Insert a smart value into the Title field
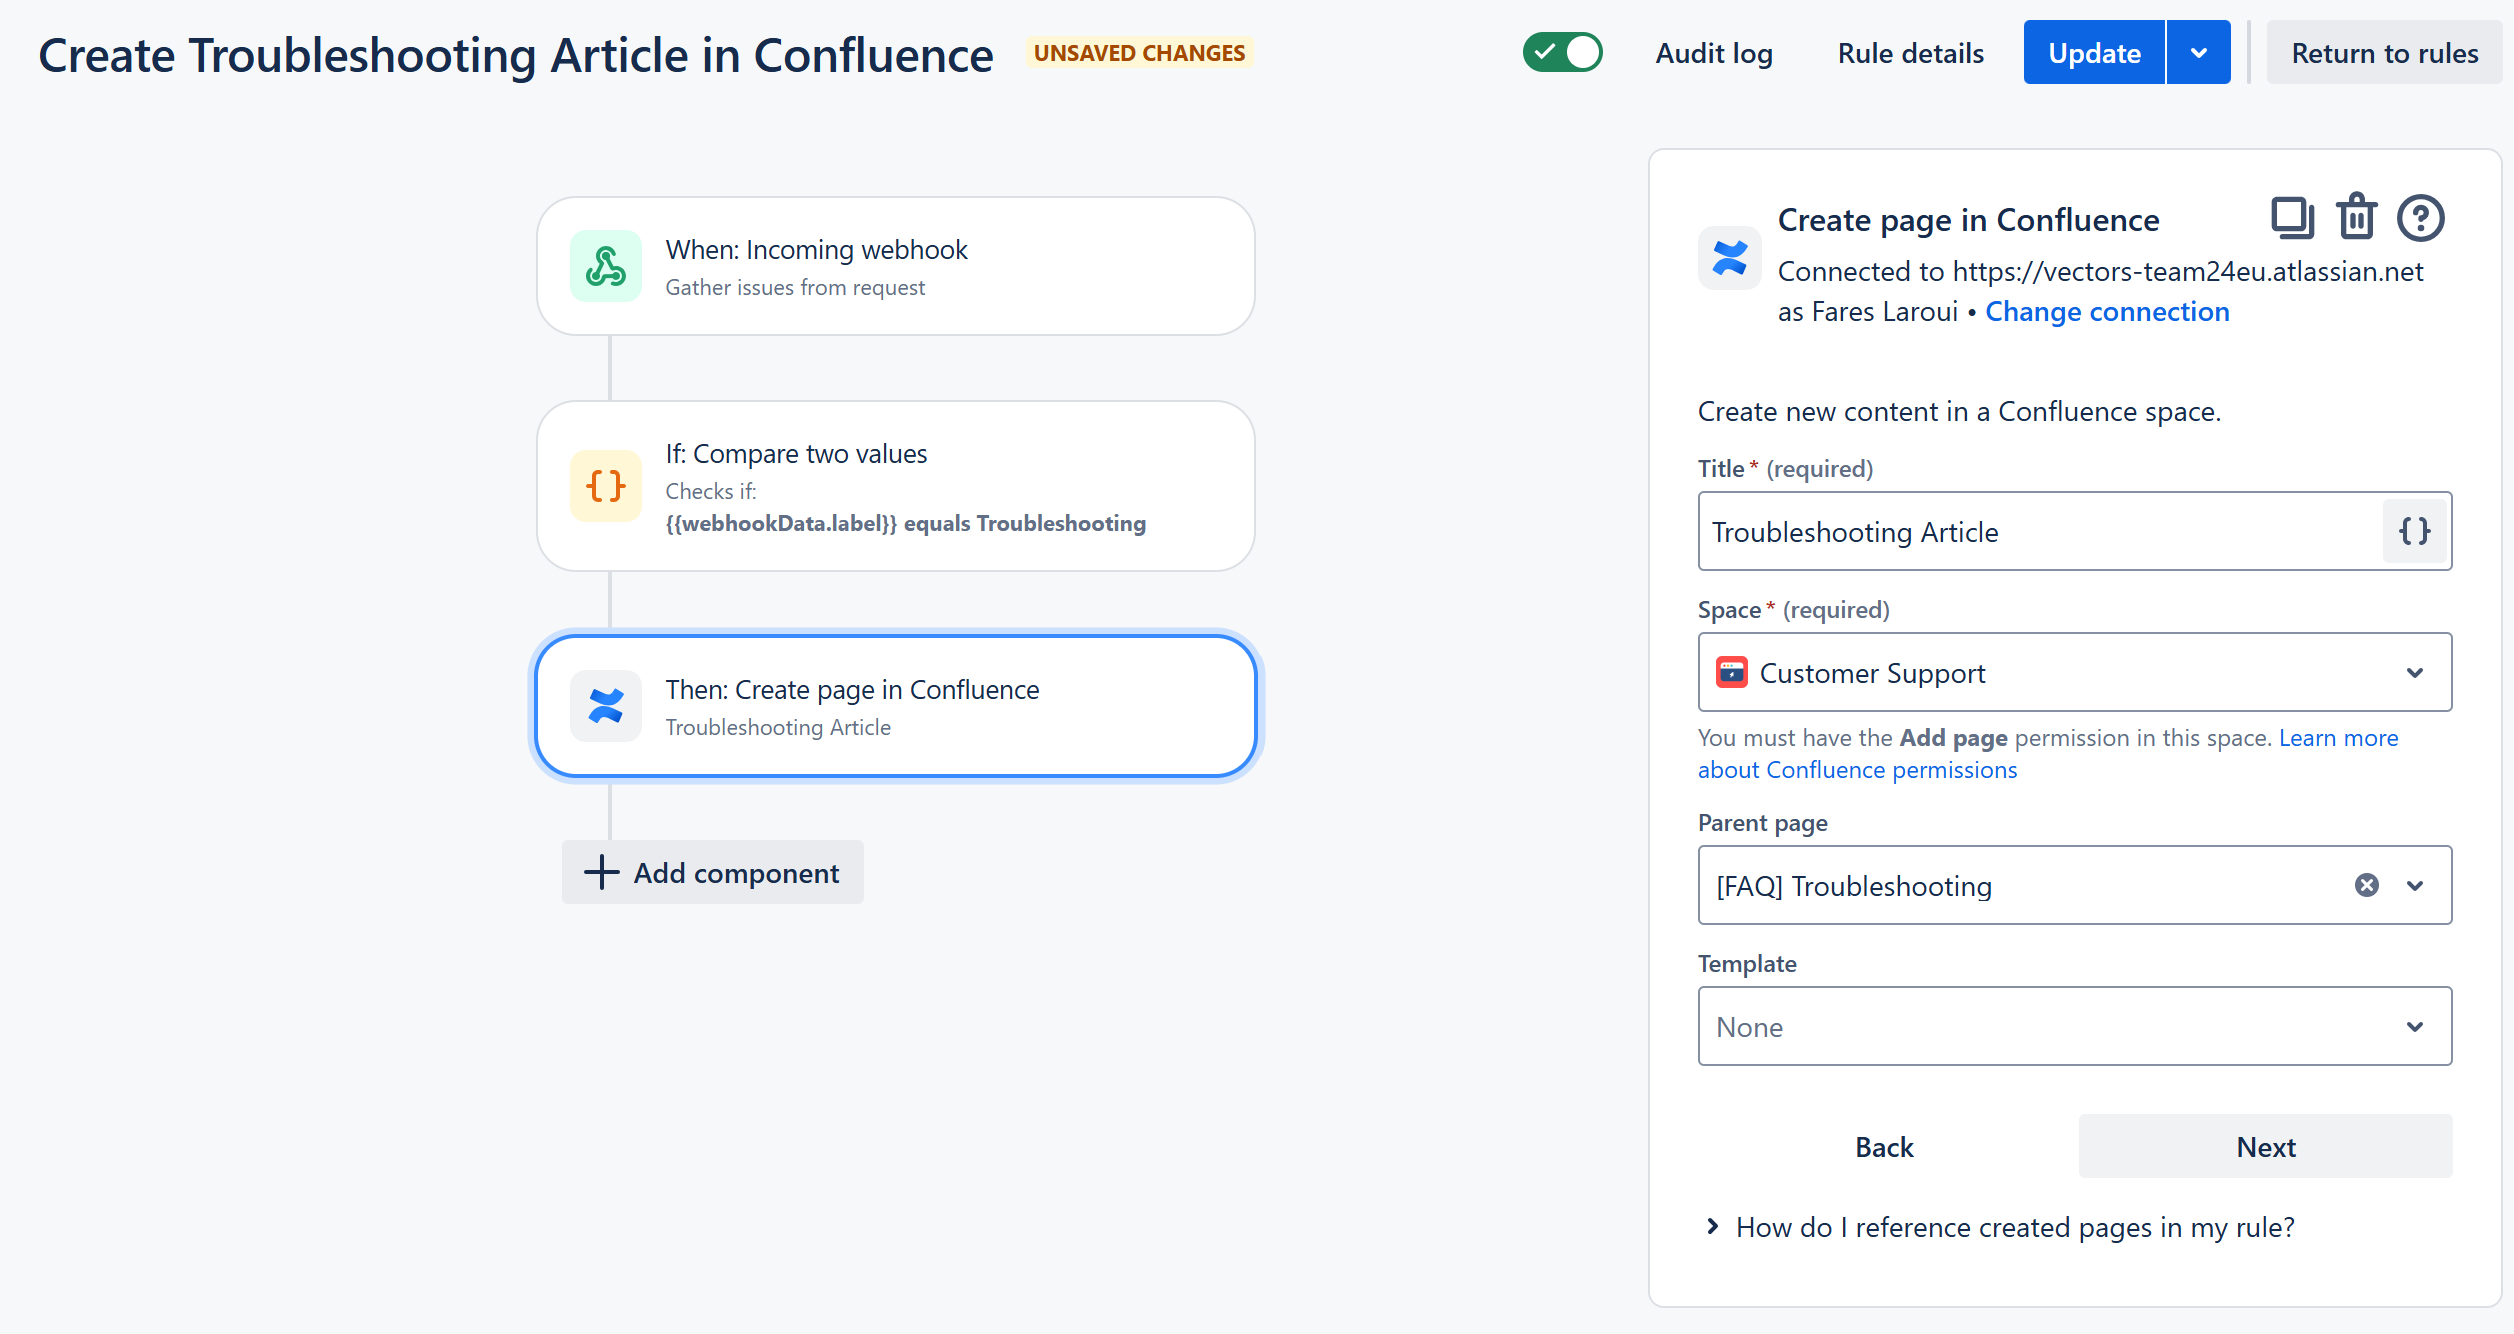Viewport: 2514px width, 1334px height. [x=2414, y=531]
